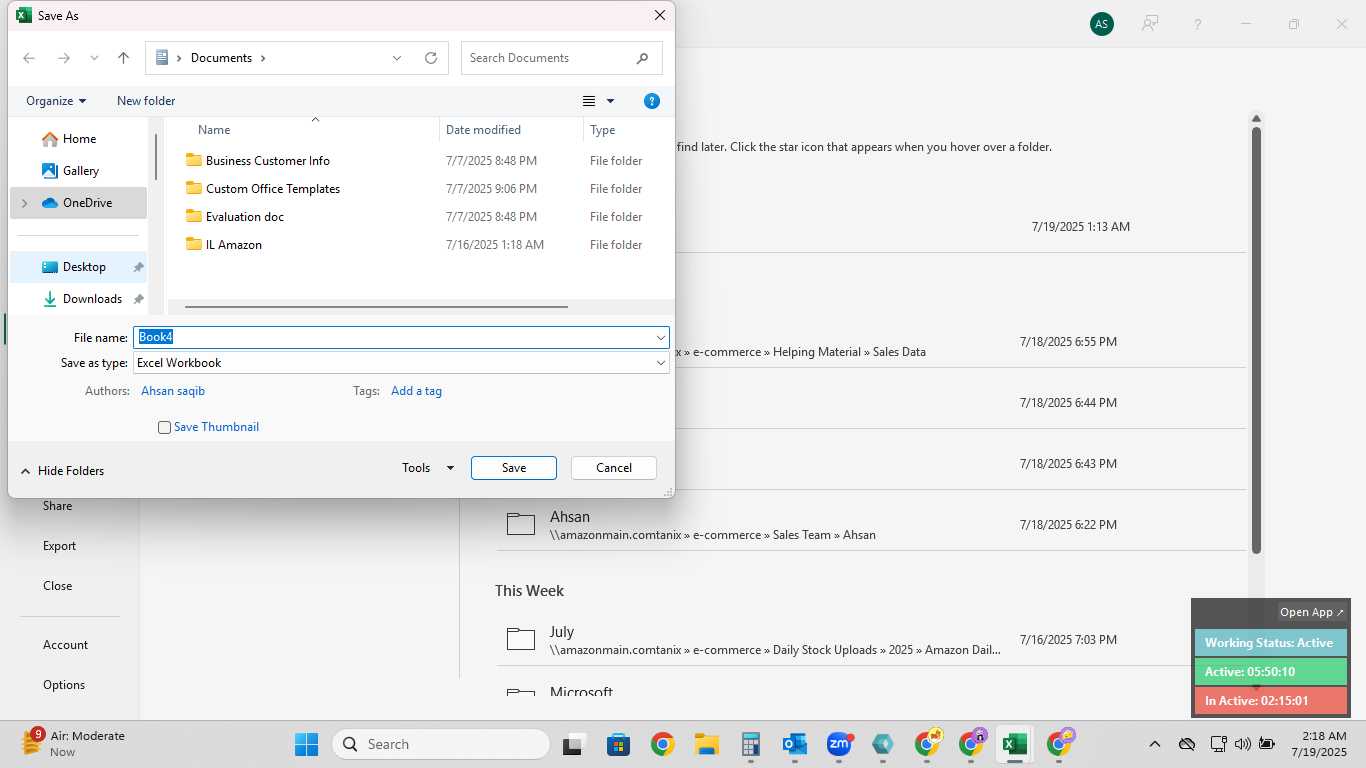Click the Save button

514,468
